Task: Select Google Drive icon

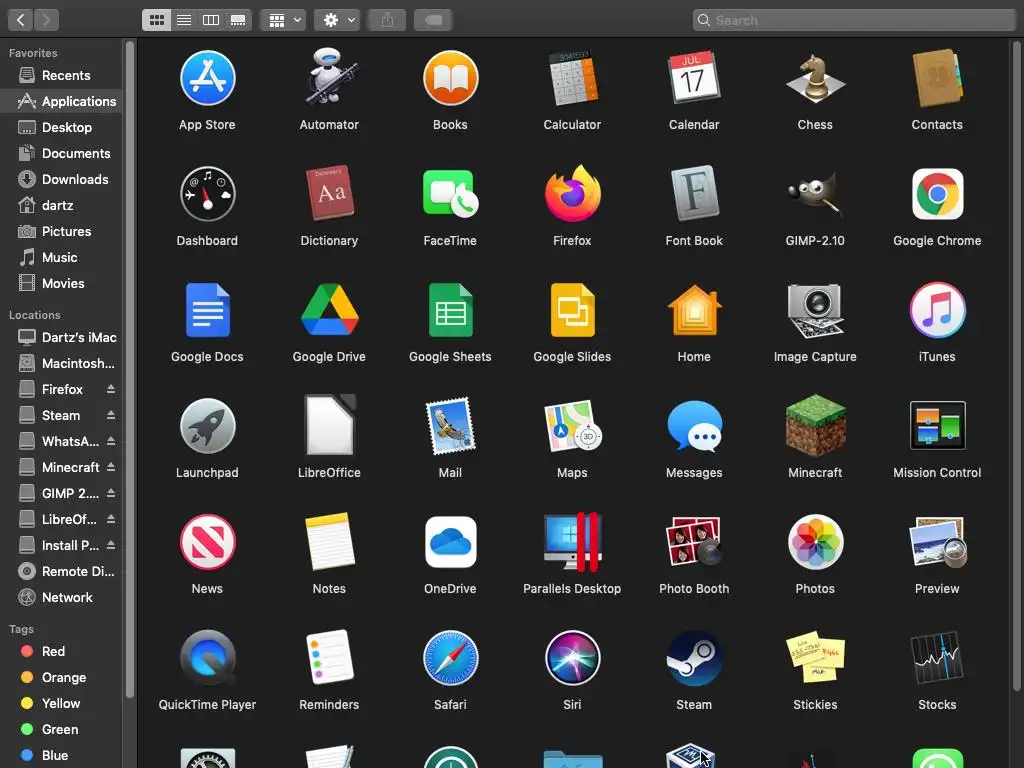Action: click(x=328, y=310)
